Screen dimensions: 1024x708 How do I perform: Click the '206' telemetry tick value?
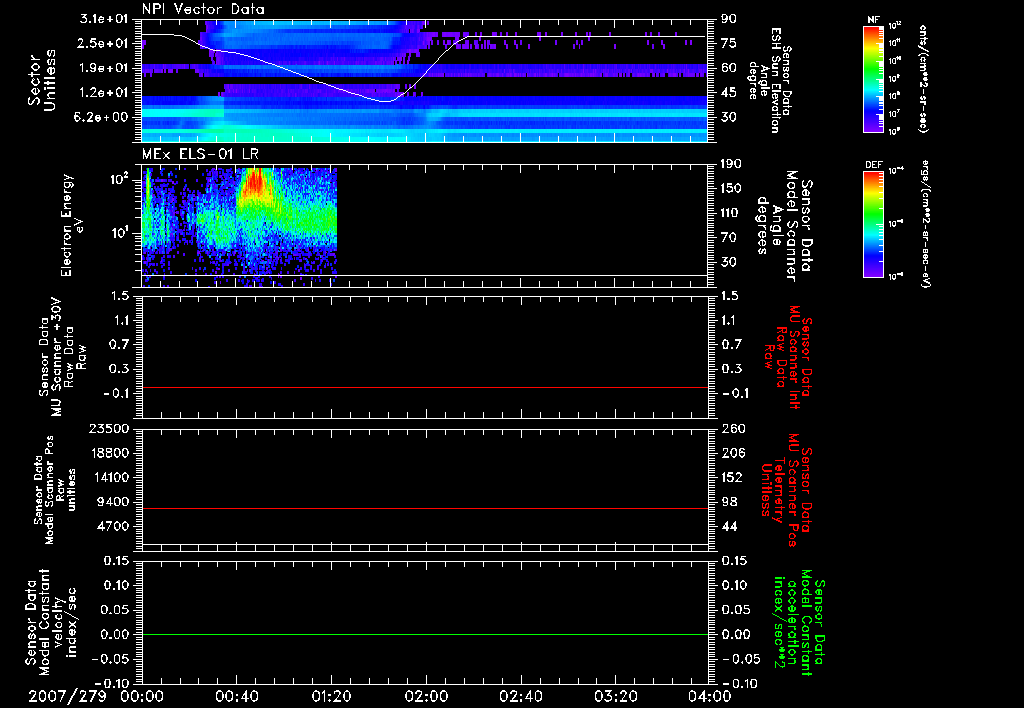[732, 453]
